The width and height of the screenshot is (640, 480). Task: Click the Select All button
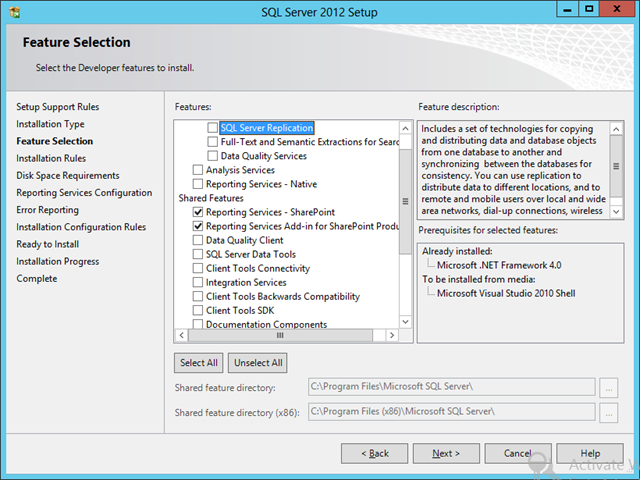pos(199,363)
